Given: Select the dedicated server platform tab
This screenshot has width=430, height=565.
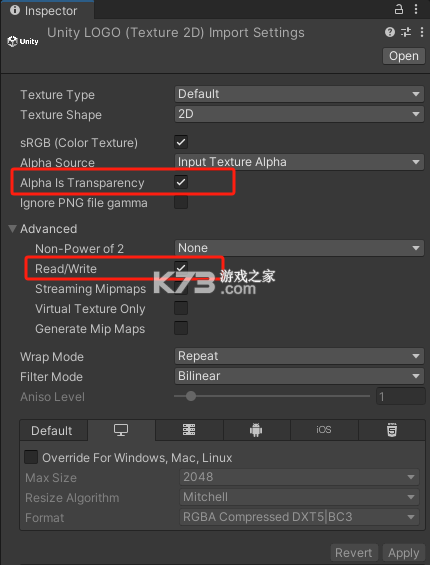Looking at the screenshot, I should [189, 430].
